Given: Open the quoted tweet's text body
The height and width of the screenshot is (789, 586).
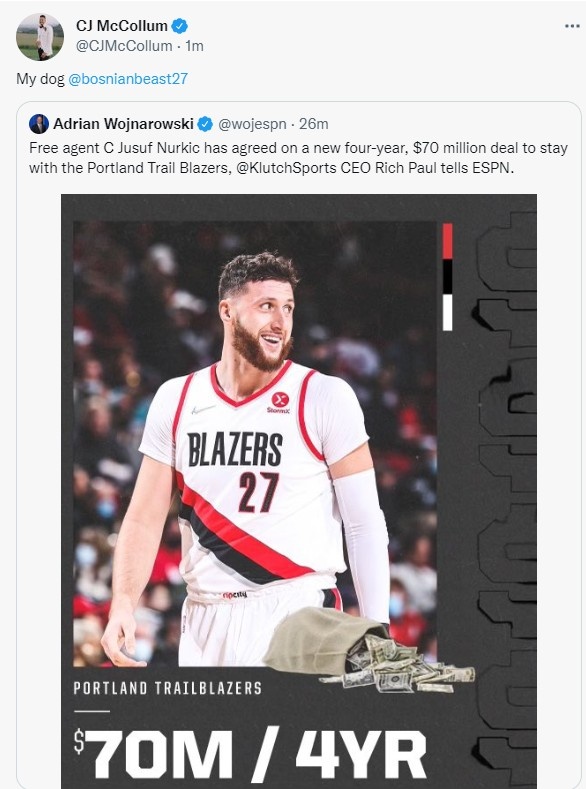Looking at the screenshot, I should coord(298,158).
